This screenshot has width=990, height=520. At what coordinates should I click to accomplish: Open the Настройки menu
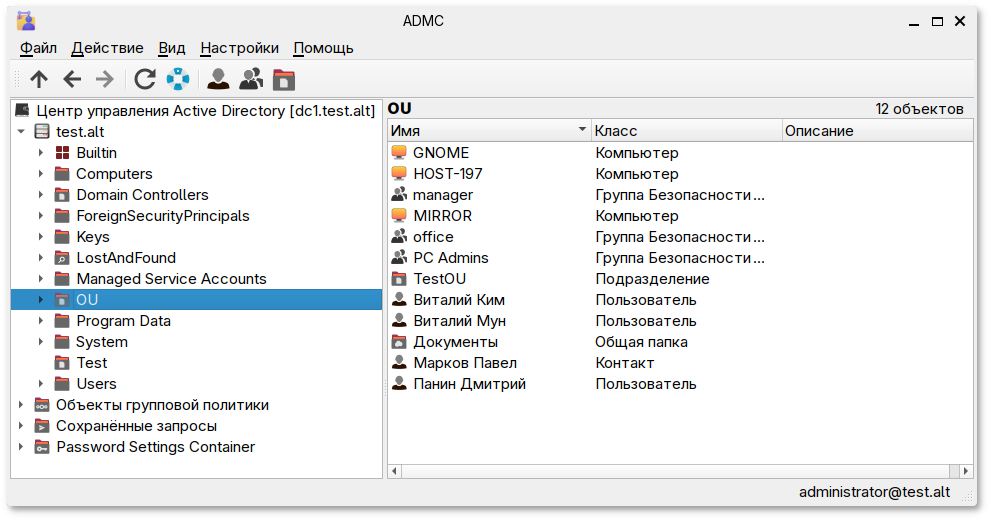[239, 48]
